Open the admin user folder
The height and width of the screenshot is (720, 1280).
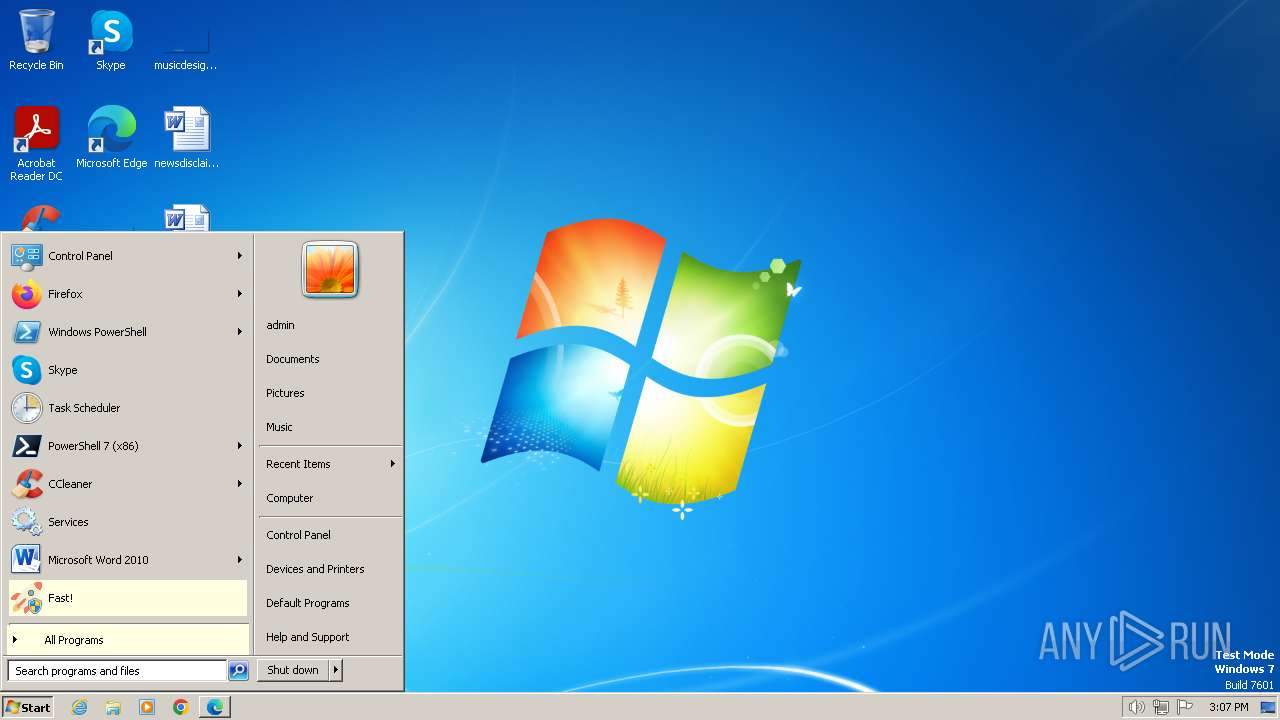point(330,325)
